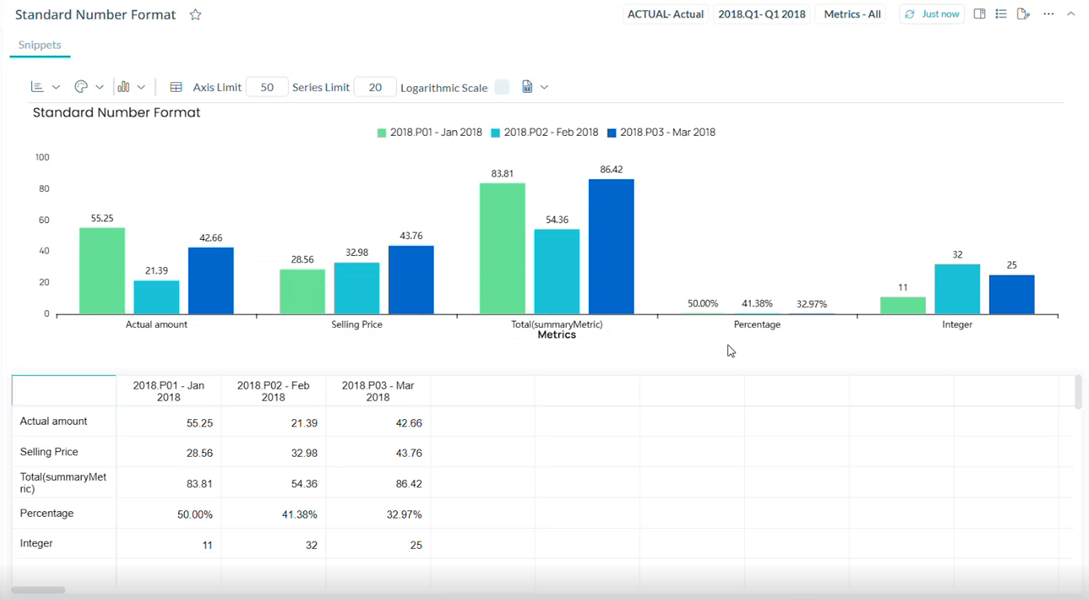Open the three-dots more options menu
Screen dimensions: 1089x600
(1048, 14)
